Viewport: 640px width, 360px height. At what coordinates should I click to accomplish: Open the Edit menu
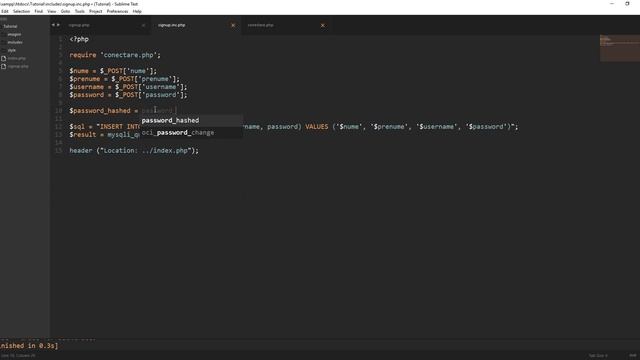[4, 11]
